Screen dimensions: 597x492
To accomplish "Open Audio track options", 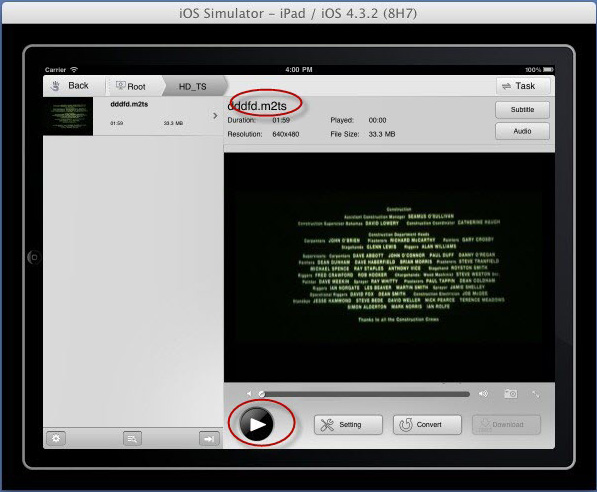I will pyautogui.click(x=522, y=131).
